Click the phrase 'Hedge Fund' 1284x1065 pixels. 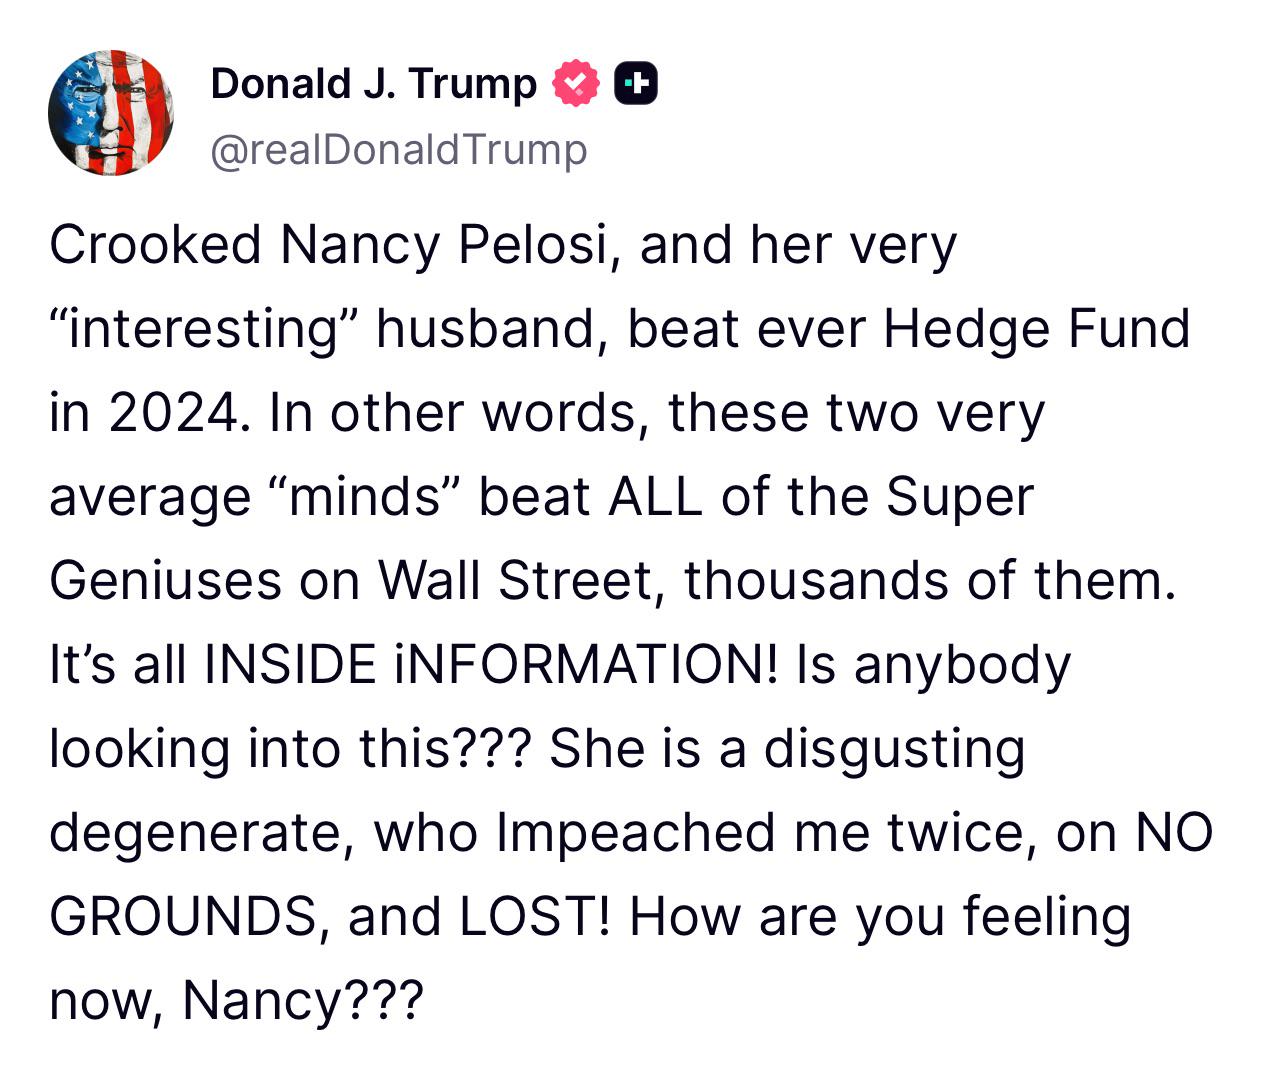[x=1037, y=328]
